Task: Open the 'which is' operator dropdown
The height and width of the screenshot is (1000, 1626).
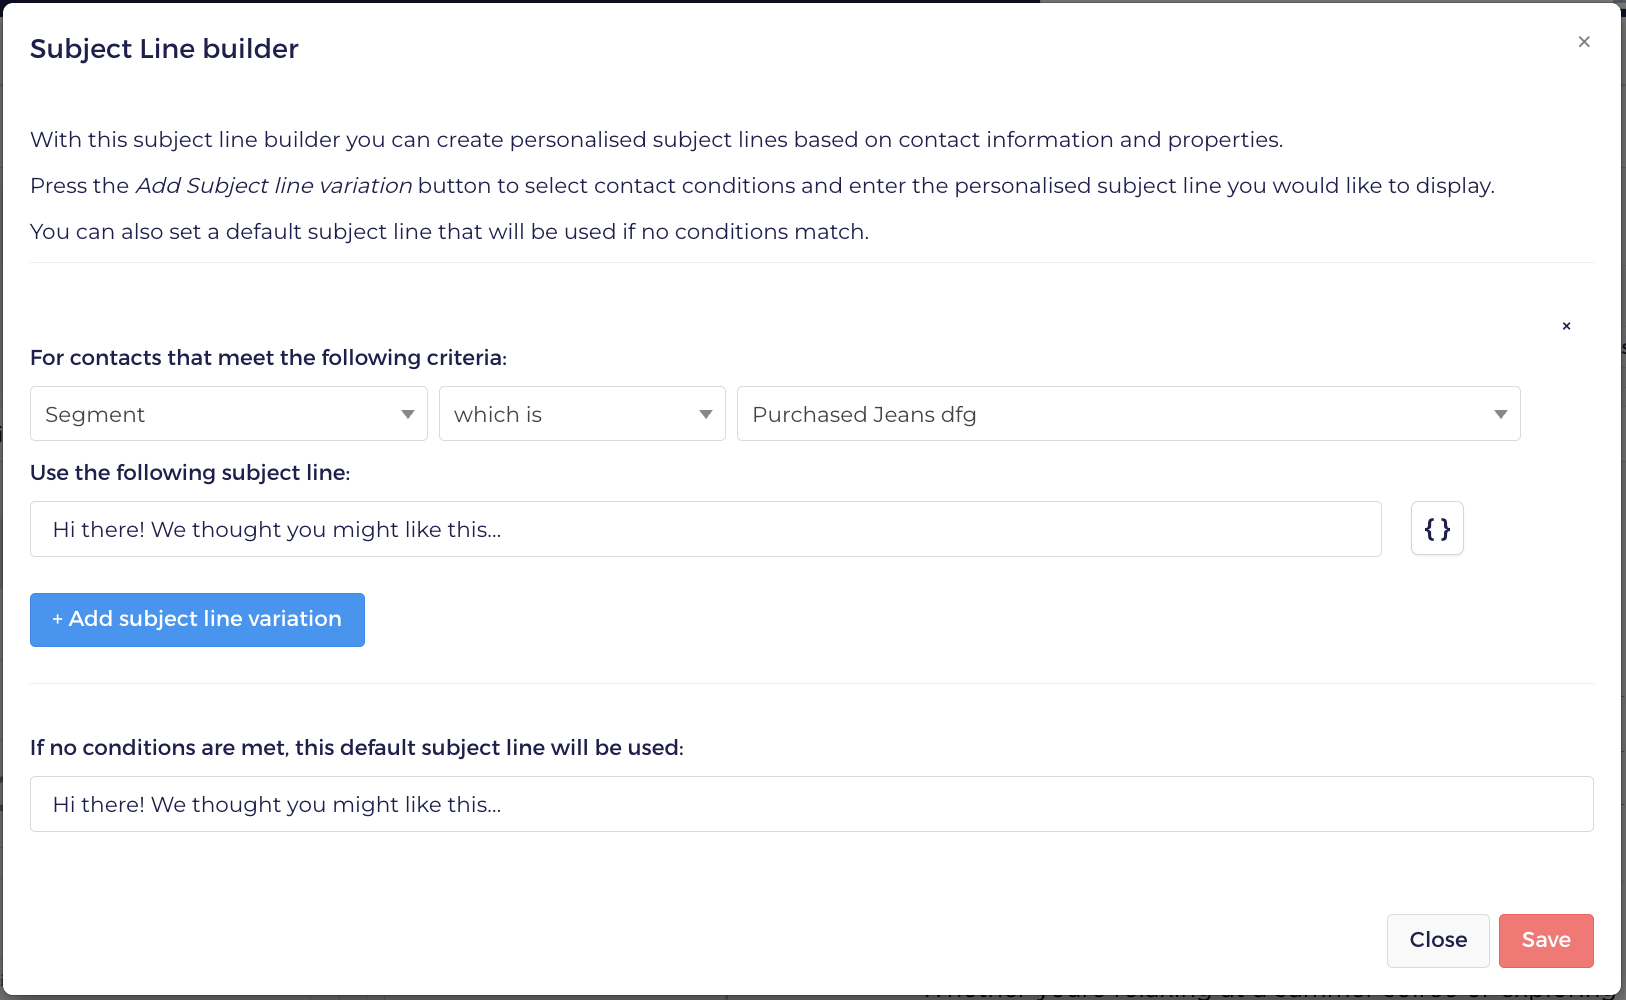Action: click(x=582, y=414)
